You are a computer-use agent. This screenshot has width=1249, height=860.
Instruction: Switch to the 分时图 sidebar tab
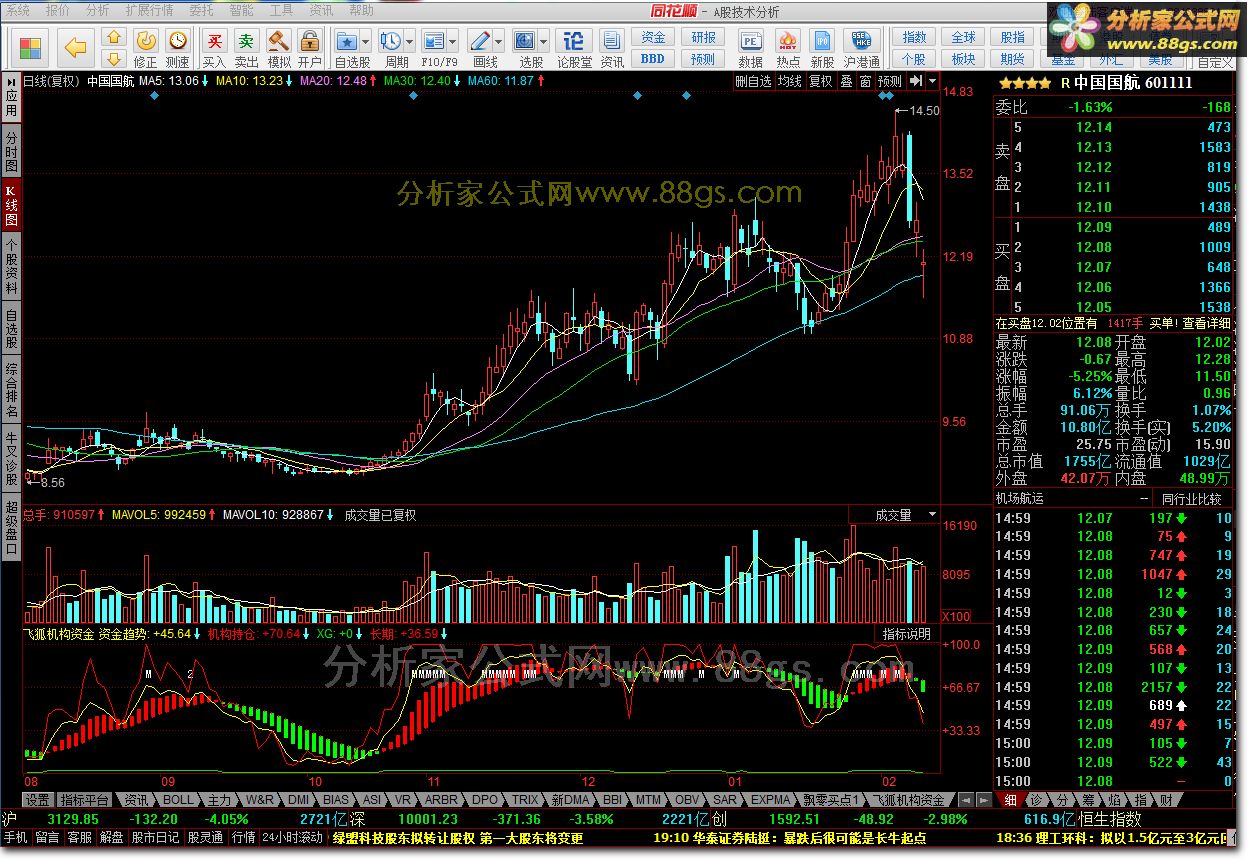coord(11,150)
